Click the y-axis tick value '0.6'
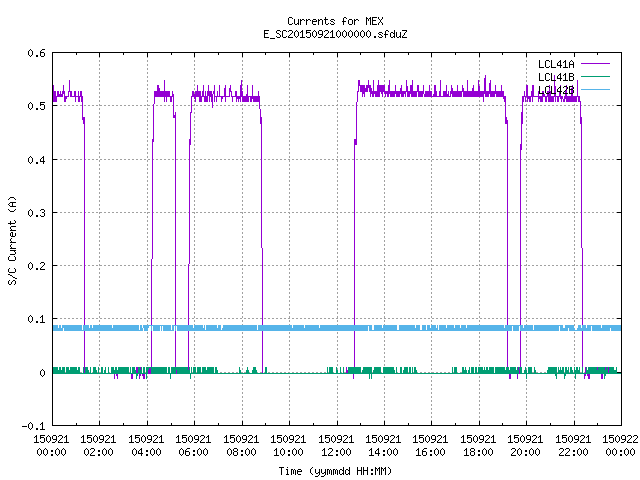This screenshot has height=480, width=640. tap(36, 53)
